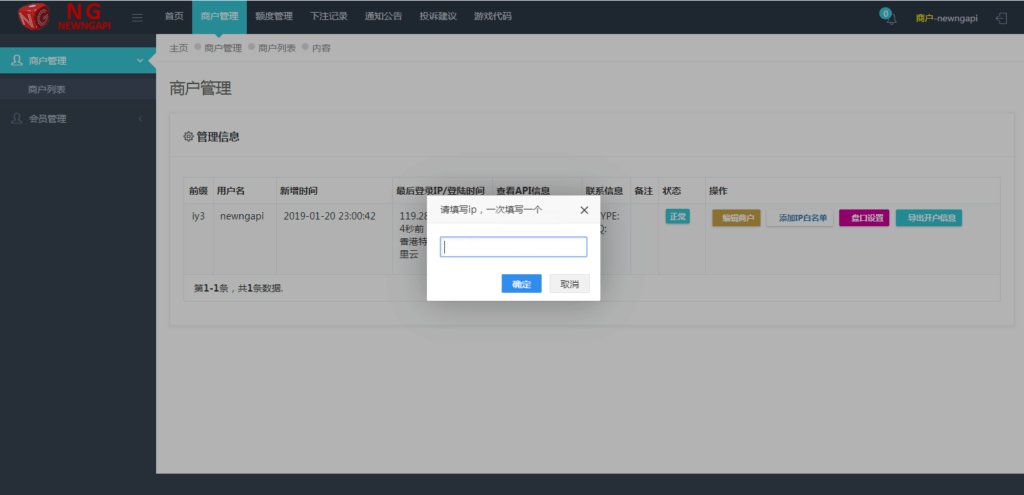Click the 操作 column header
This screenshot has height=495, width=1024.
pos(718,191)
